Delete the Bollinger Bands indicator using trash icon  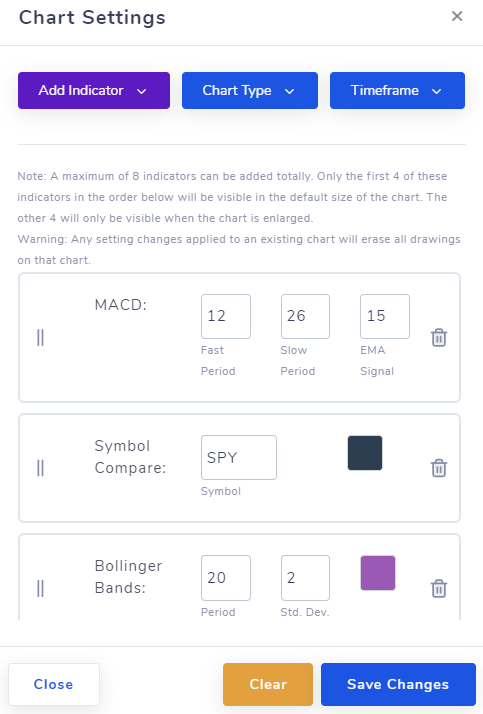tap(439, 588)
